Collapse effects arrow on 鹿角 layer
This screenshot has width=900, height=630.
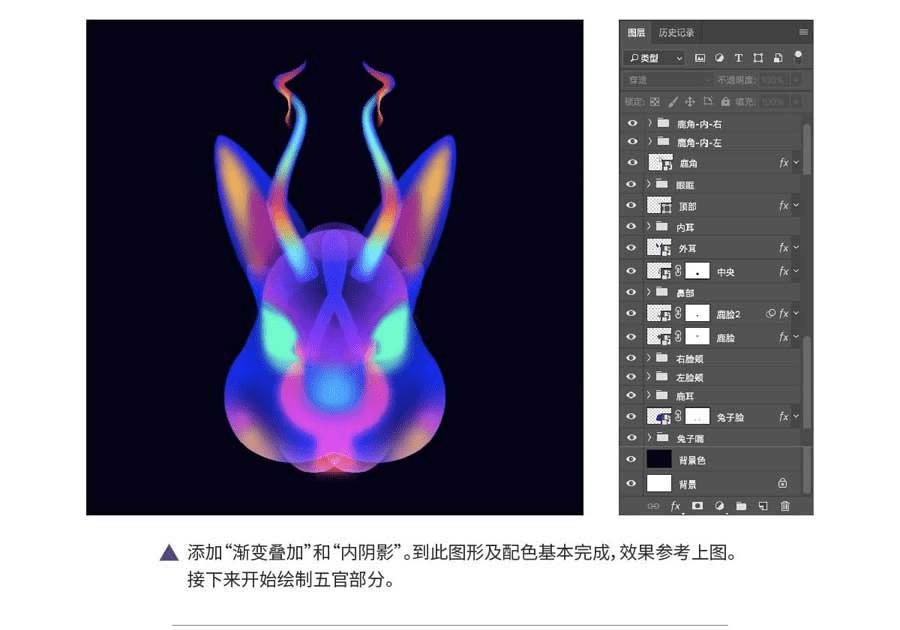[x=797, y=163]
